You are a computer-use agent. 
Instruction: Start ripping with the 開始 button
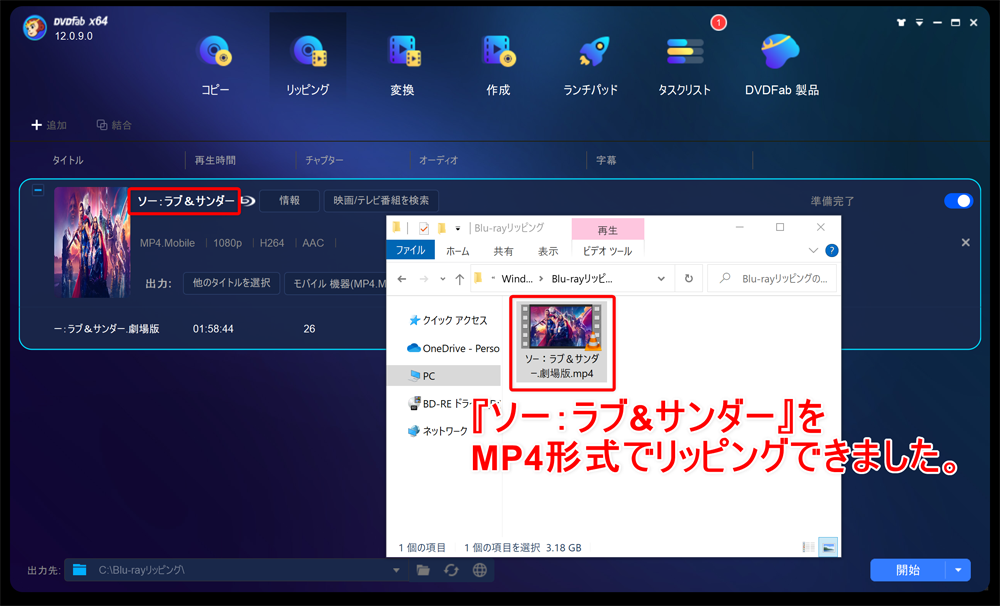908,570
